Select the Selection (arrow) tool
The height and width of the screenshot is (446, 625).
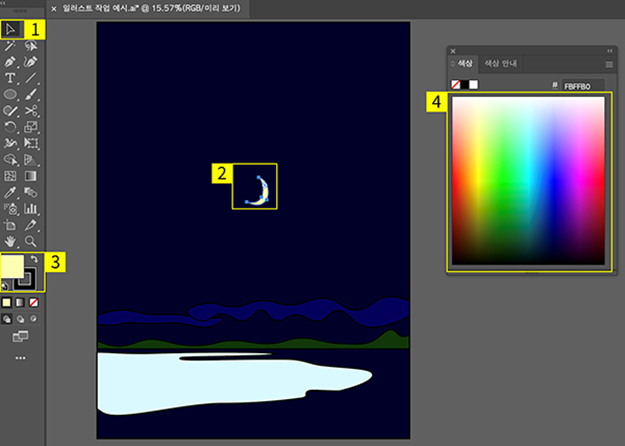pyautogui.click(x=10, y=29)
